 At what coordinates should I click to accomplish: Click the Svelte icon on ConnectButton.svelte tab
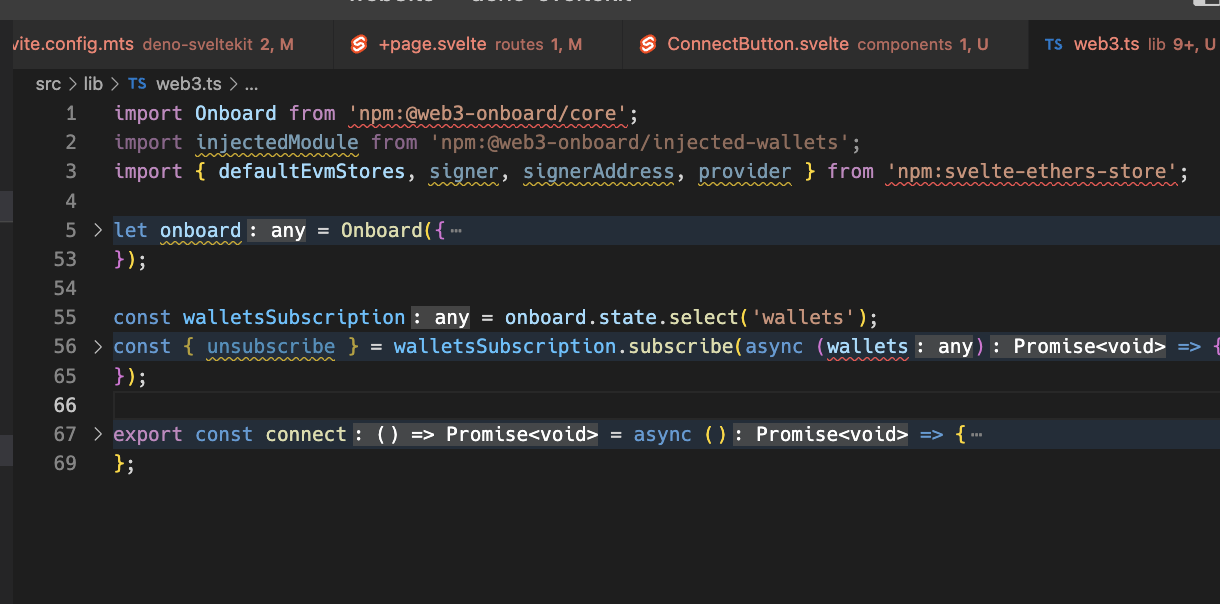tap(649, 44)
